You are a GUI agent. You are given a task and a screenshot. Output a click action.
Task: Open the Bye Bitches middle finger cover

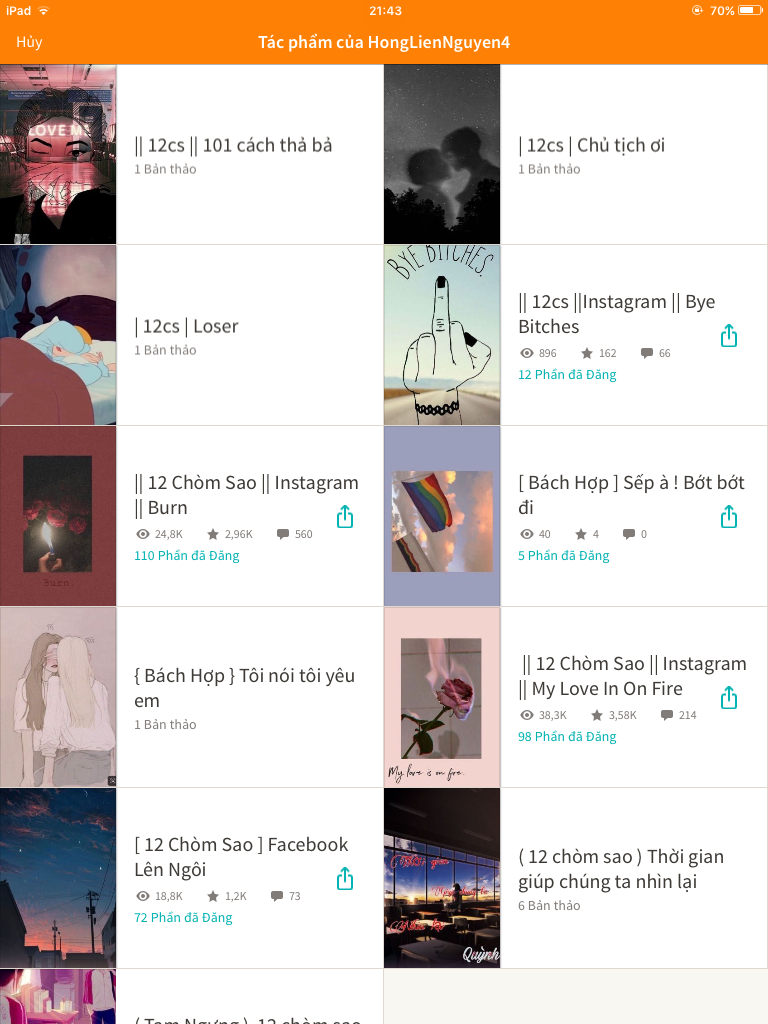click(x=442, y=335)
